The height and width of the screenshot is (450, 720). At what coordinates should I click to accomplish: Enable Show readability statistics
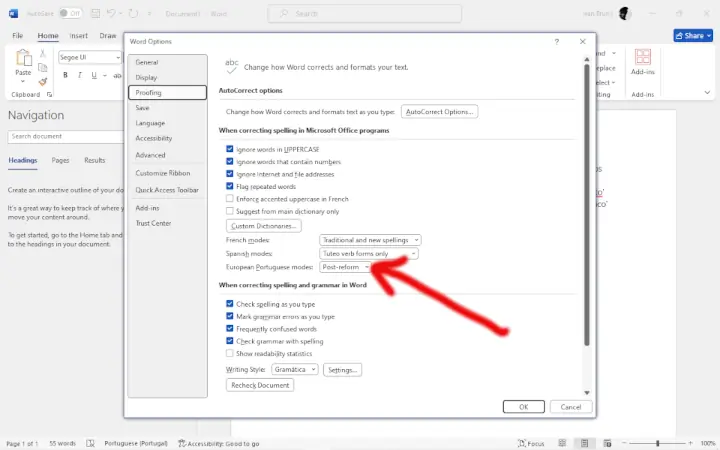[x=230, y=353]
